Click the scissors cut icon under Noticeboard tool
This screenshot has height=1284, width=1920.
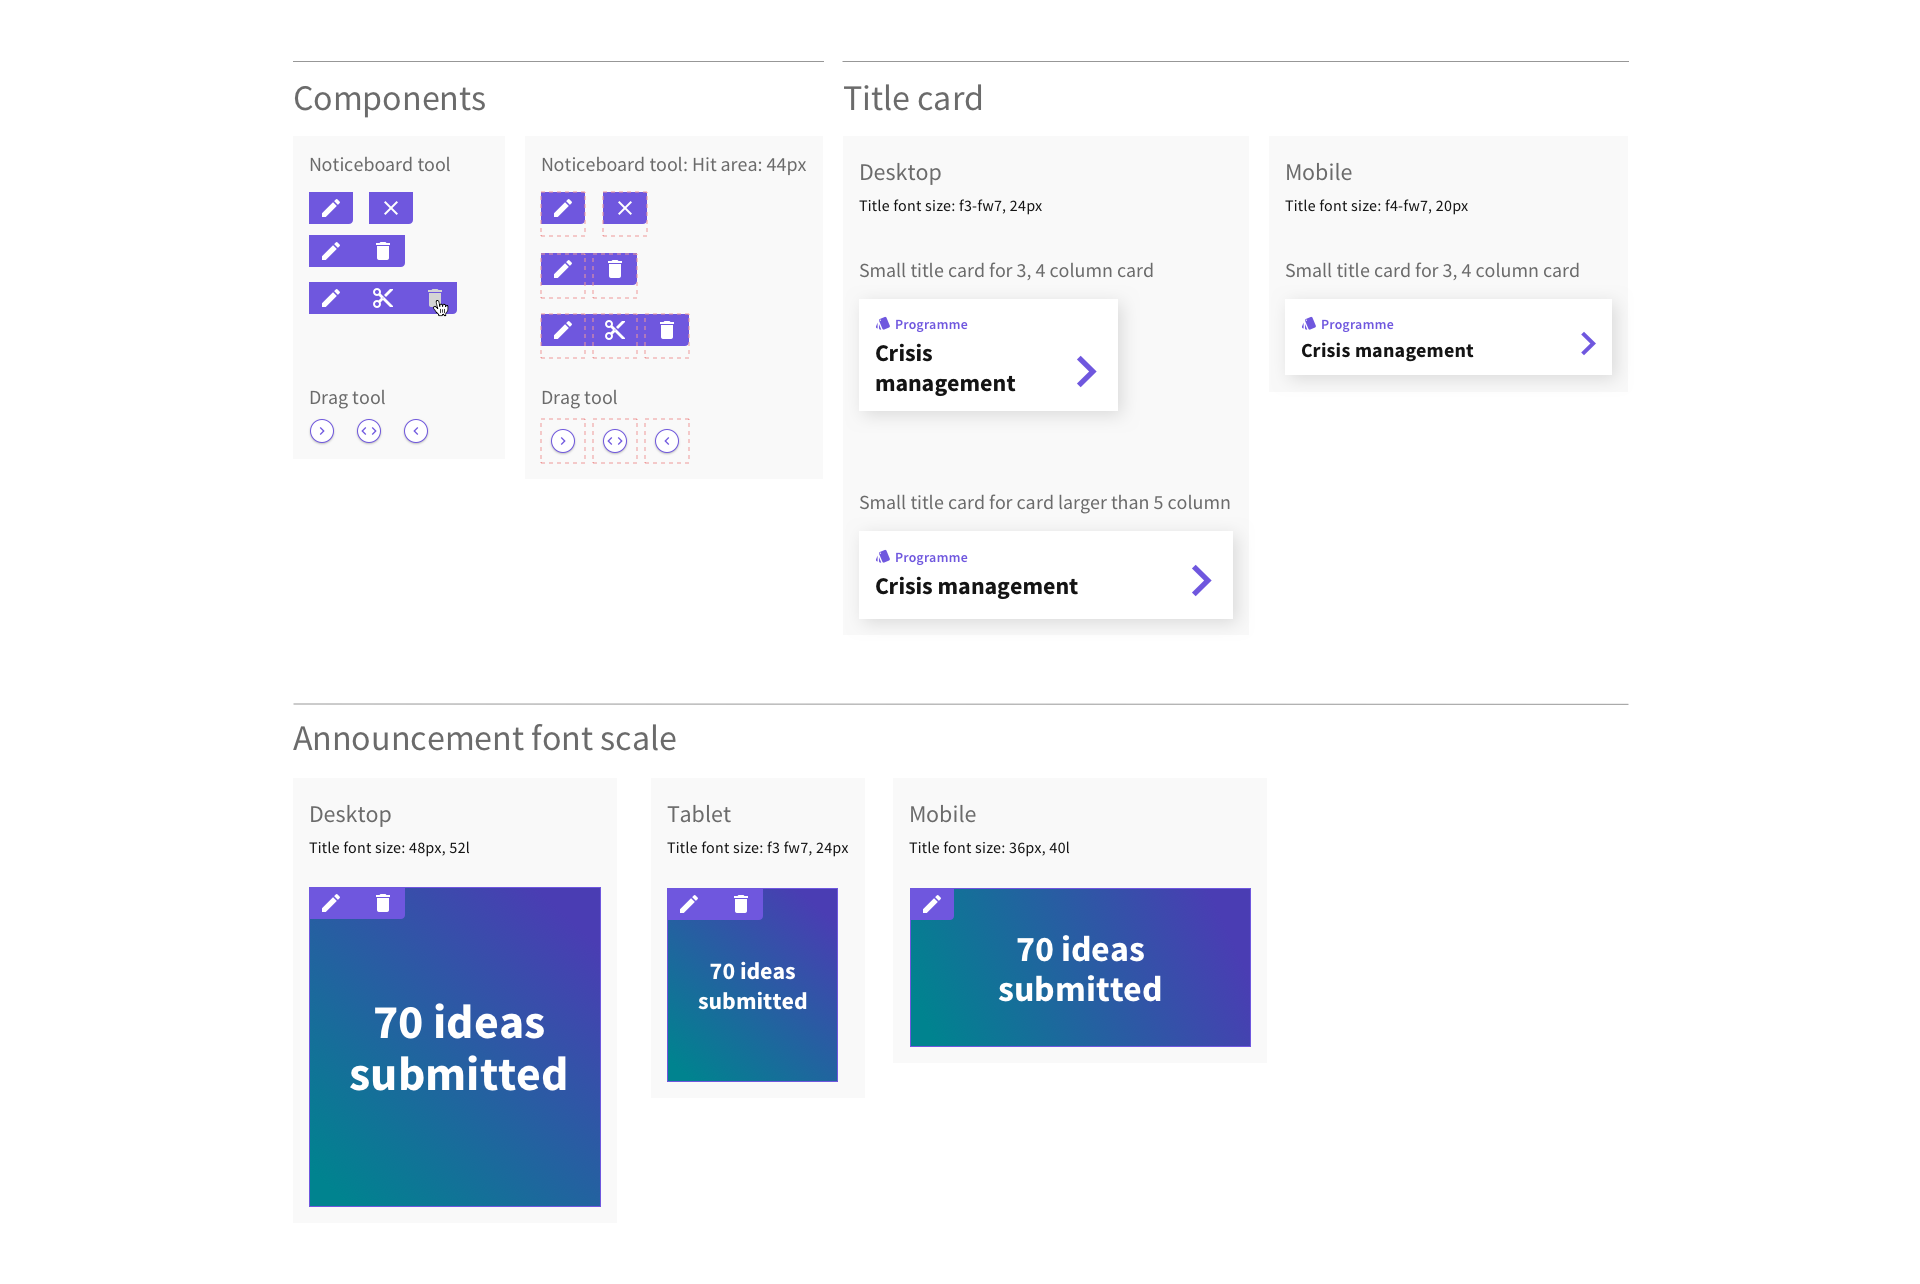tap(383, 298)
